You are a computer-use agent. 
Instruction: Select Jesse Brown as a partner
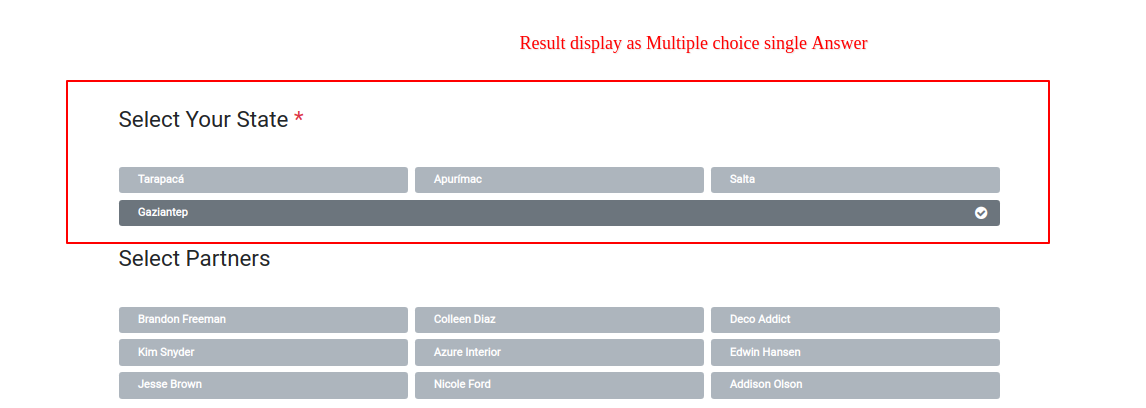(263, 385)
